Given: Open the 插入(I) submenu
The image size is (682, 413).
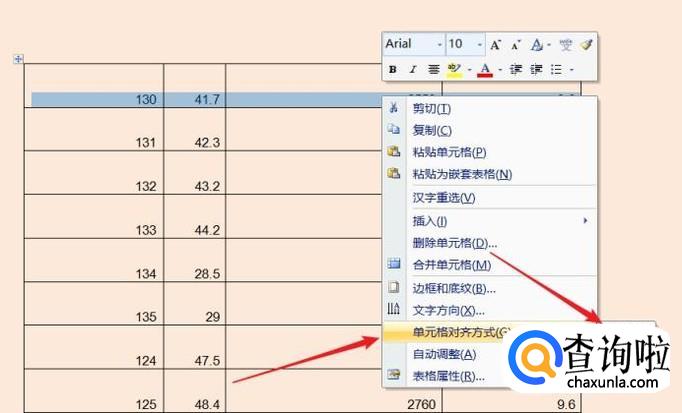Looking at the screenshot, I should [x=490, y=221].
